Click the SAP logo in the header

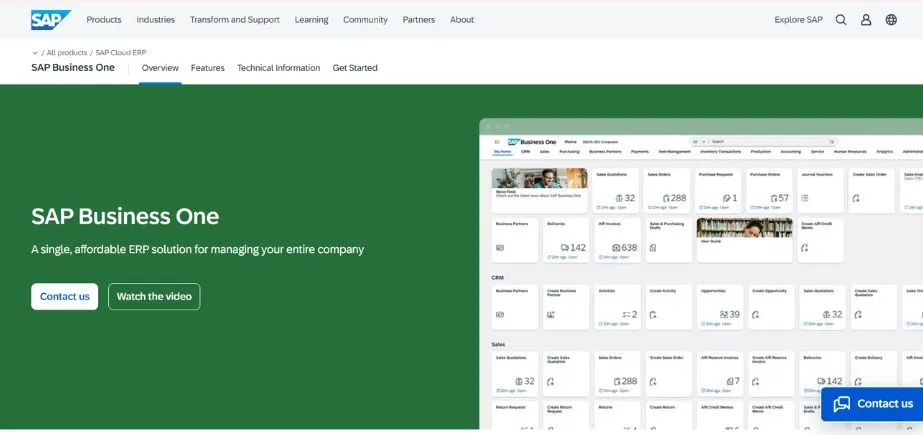coord(51,19)
